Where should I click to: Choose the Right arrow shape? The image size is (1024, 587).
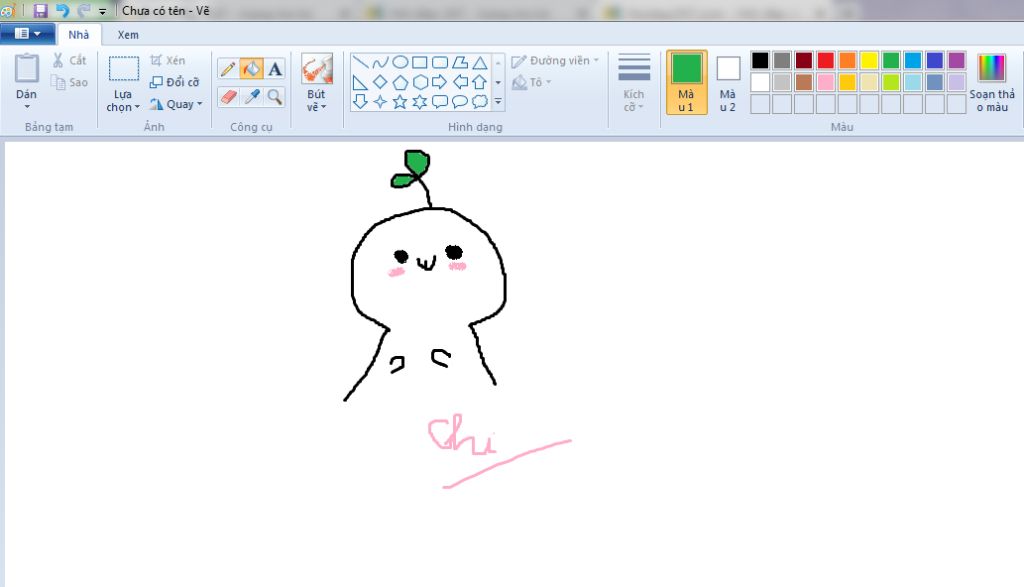(440, 82)
